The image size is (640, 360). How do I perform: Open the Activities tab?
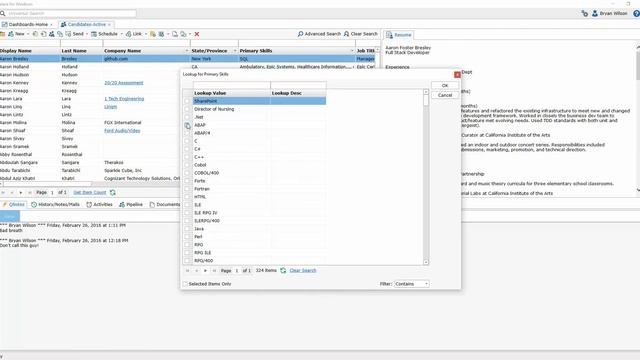pyautogui.click(x=99, y=204)
